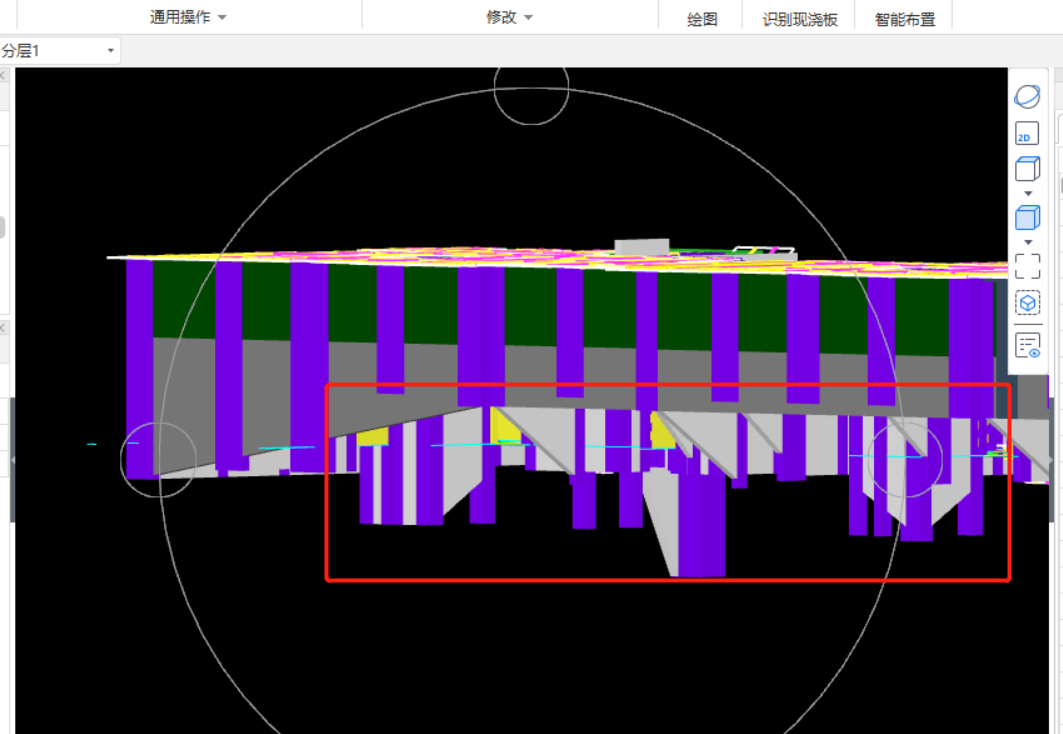
Task: Activate the orbit rotate view icon
Action: pyautogui.click(x=1027, y=97)
